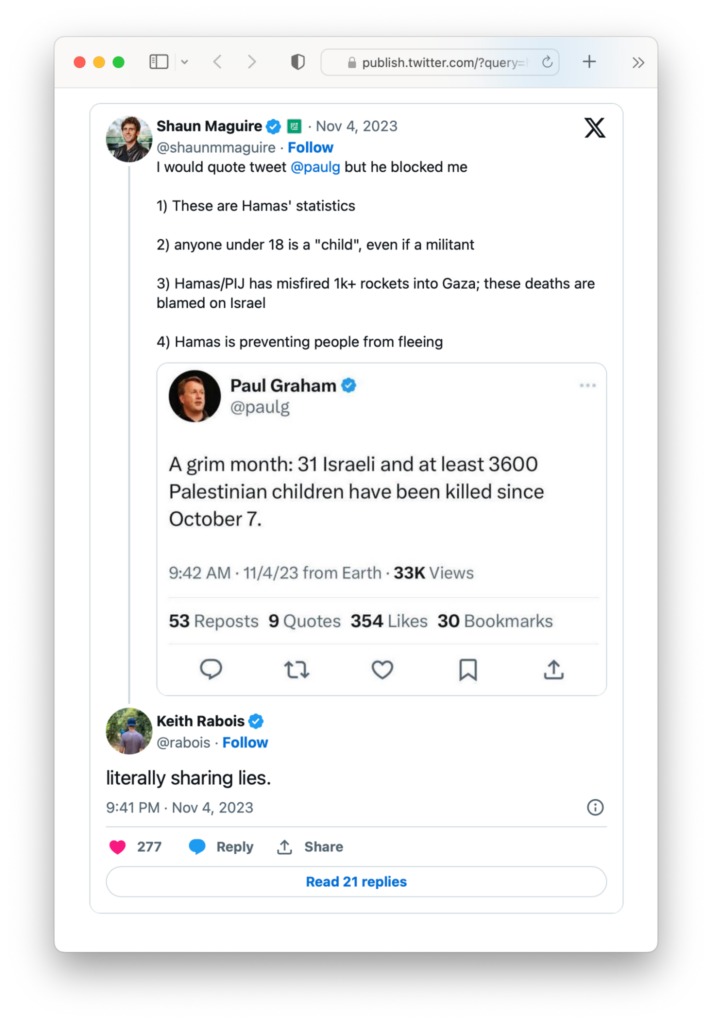Click Safari's privacy shield icon
Image resolution: width=712 pixels, height=1024 pixels.
(297, 61)
